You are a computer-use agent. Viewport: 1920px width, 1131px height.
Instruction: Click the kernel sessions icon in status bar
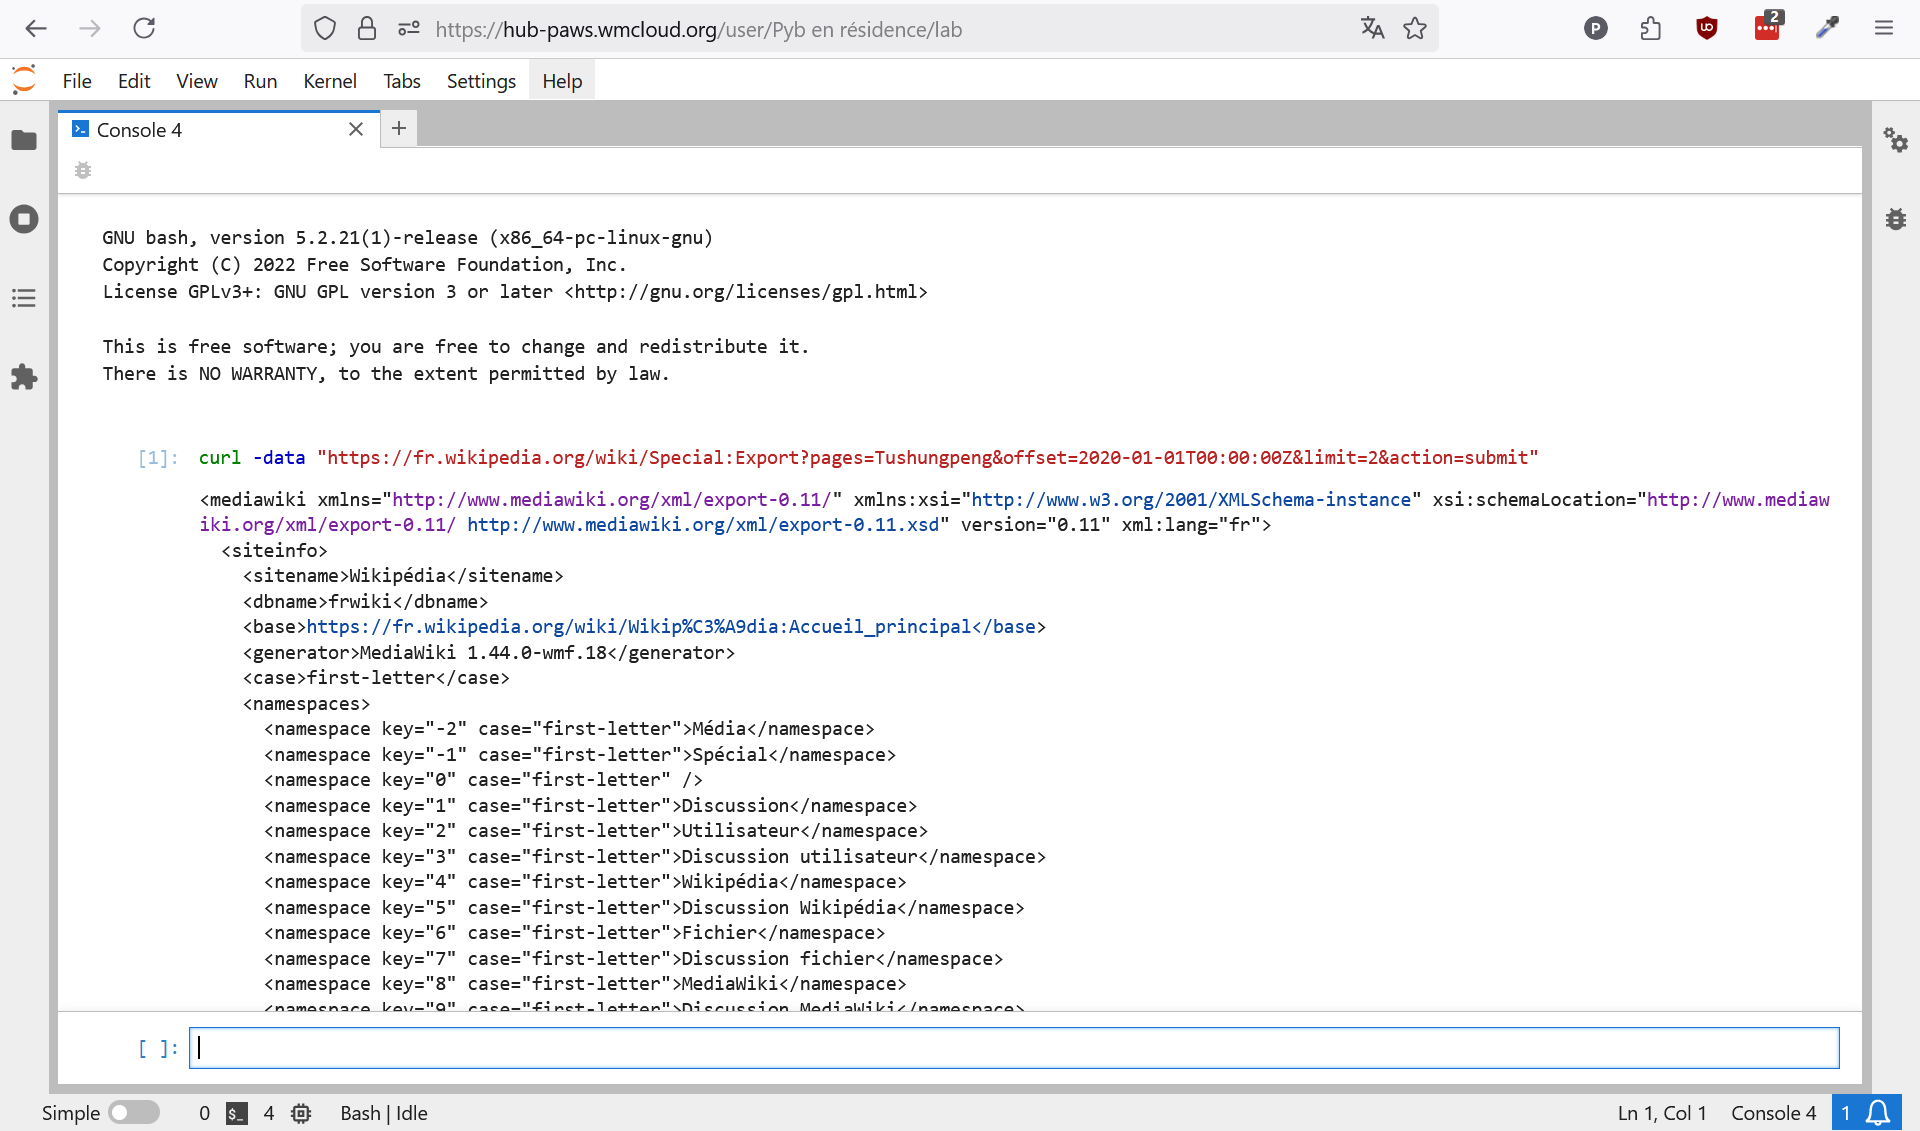301,1113
